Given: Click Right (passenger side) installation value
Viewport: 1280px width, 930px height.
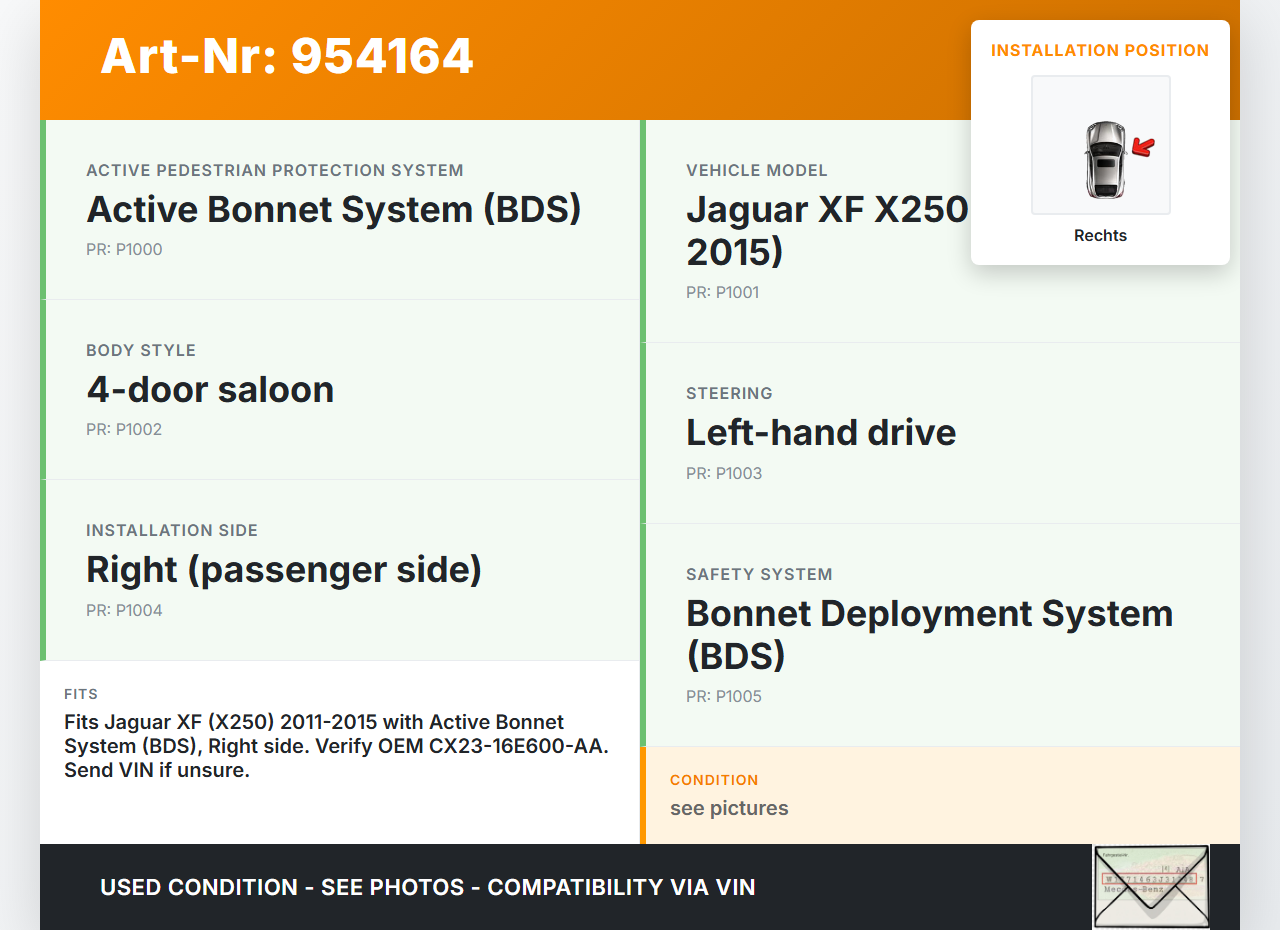Looking at the screenshot, I should click(x=284, y=570).
